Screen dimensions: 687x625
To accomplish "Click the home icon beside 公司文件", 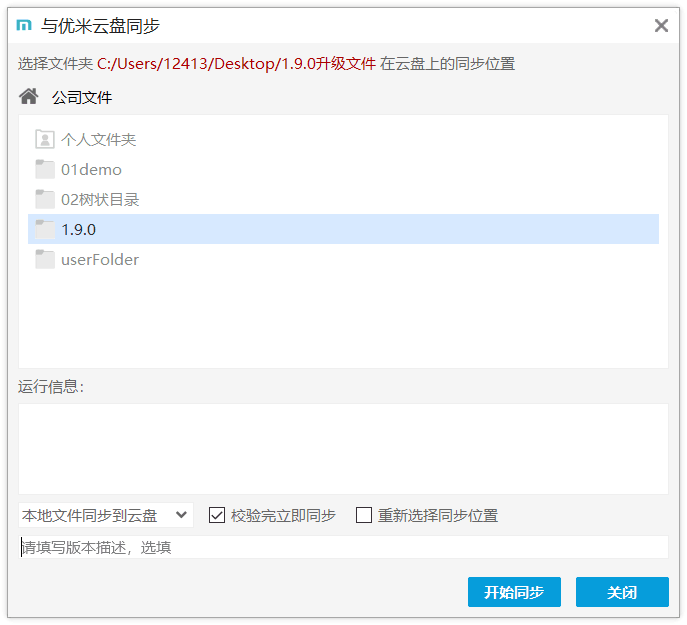I will [x=29, y=97].
